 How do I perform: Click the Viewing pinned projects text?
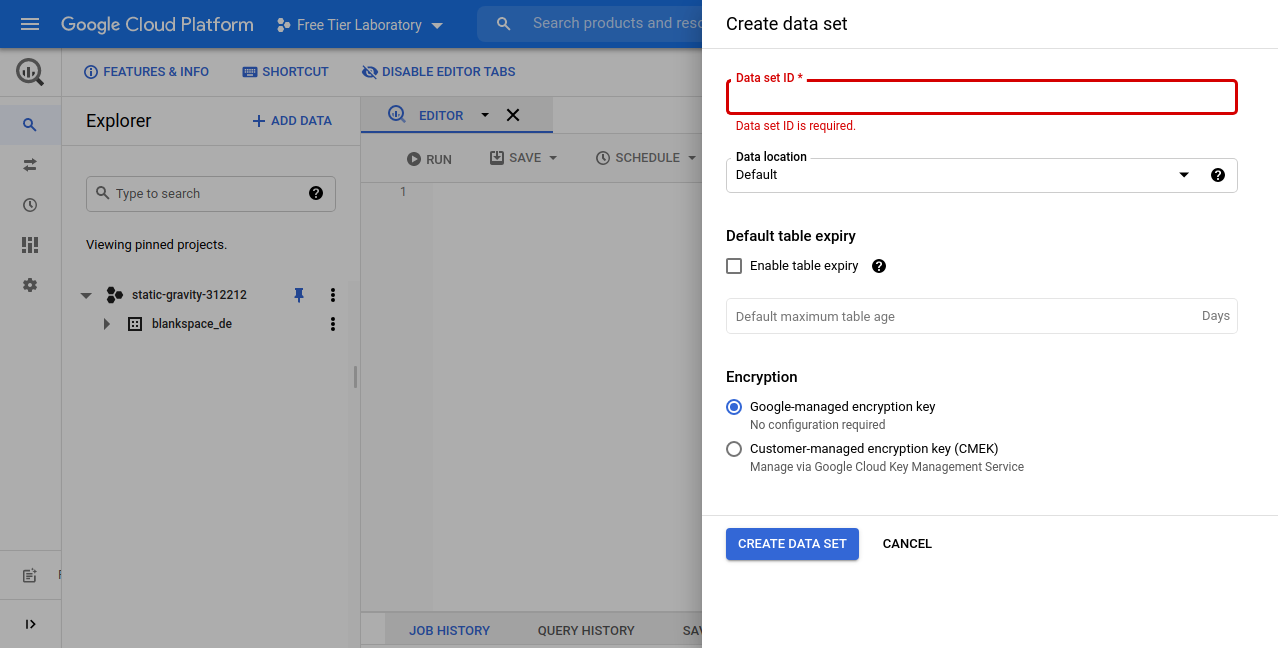(x=156, y=245)
